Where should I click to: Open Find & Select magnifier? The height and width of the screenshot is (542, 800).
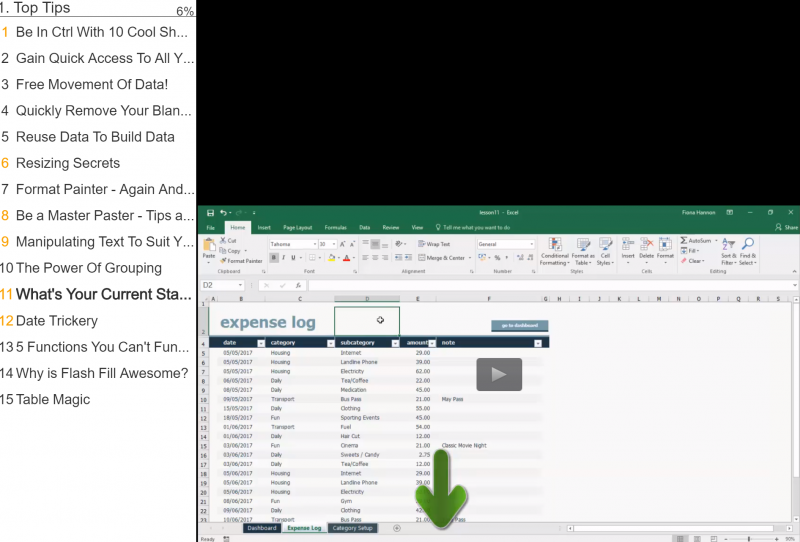click(748, 251)
